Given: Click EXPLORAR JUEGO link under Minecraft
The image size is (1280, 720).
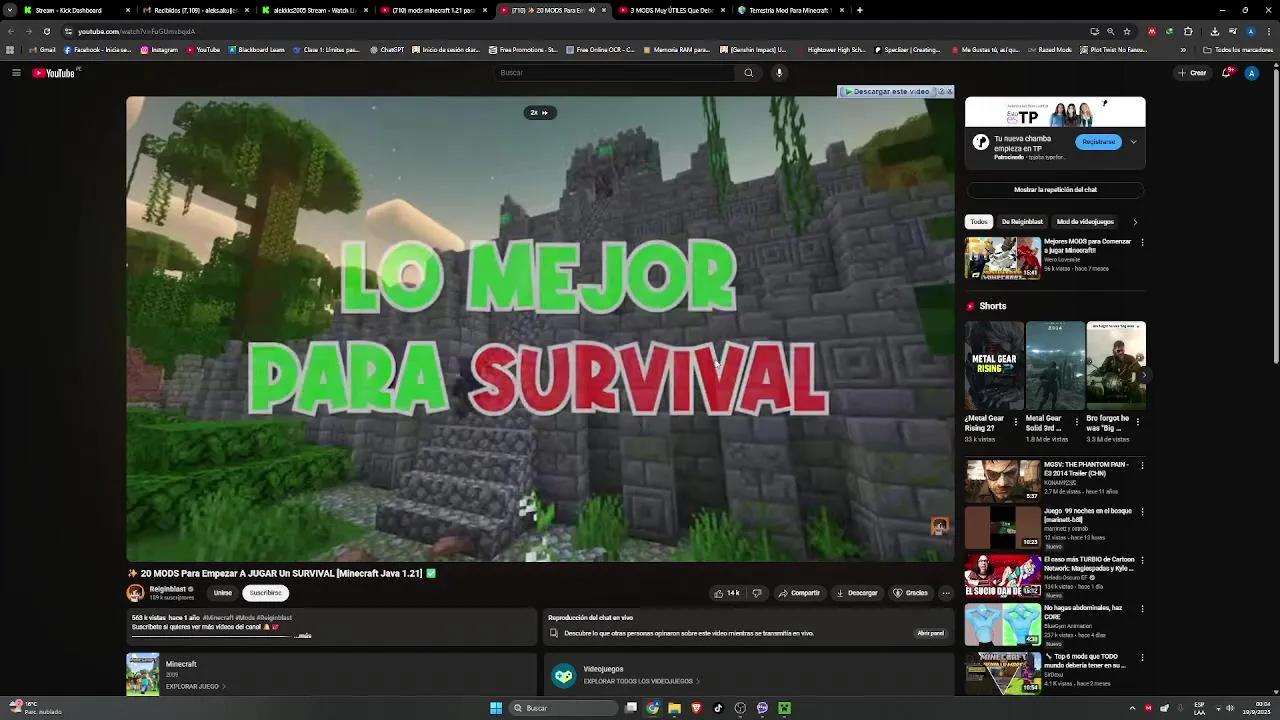Looking at the screenshot, I should pos(195,687).
